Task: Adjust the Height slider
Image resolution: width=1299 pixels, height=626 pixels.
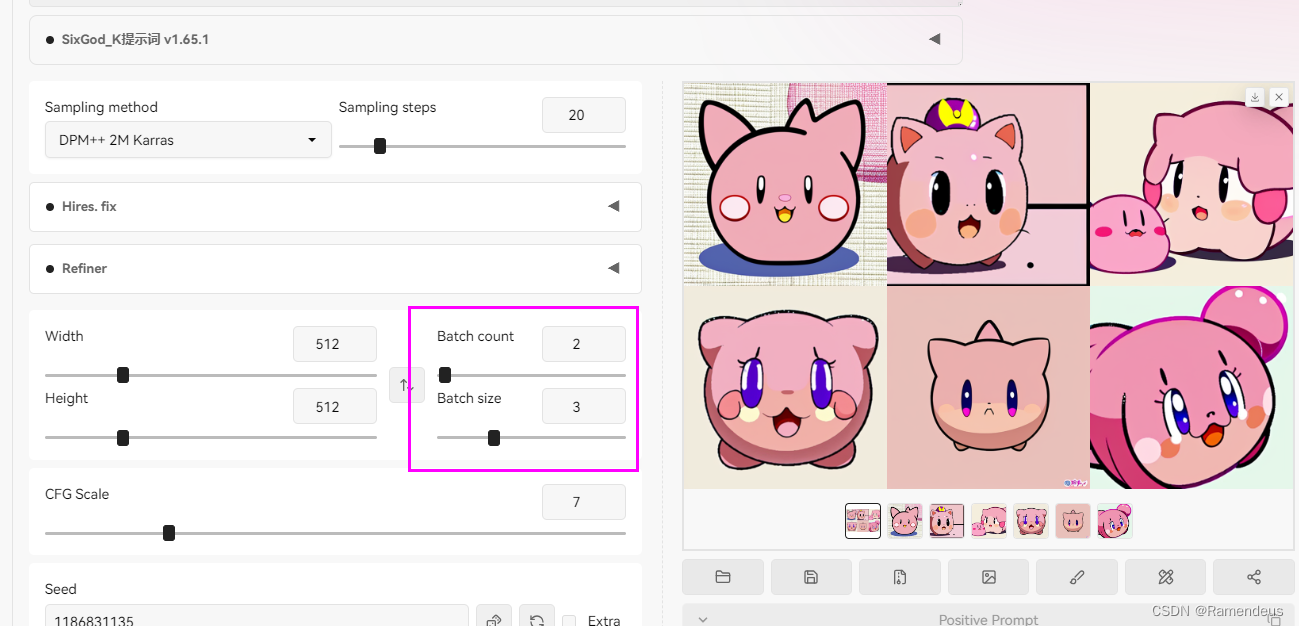Action: [211, 437]
